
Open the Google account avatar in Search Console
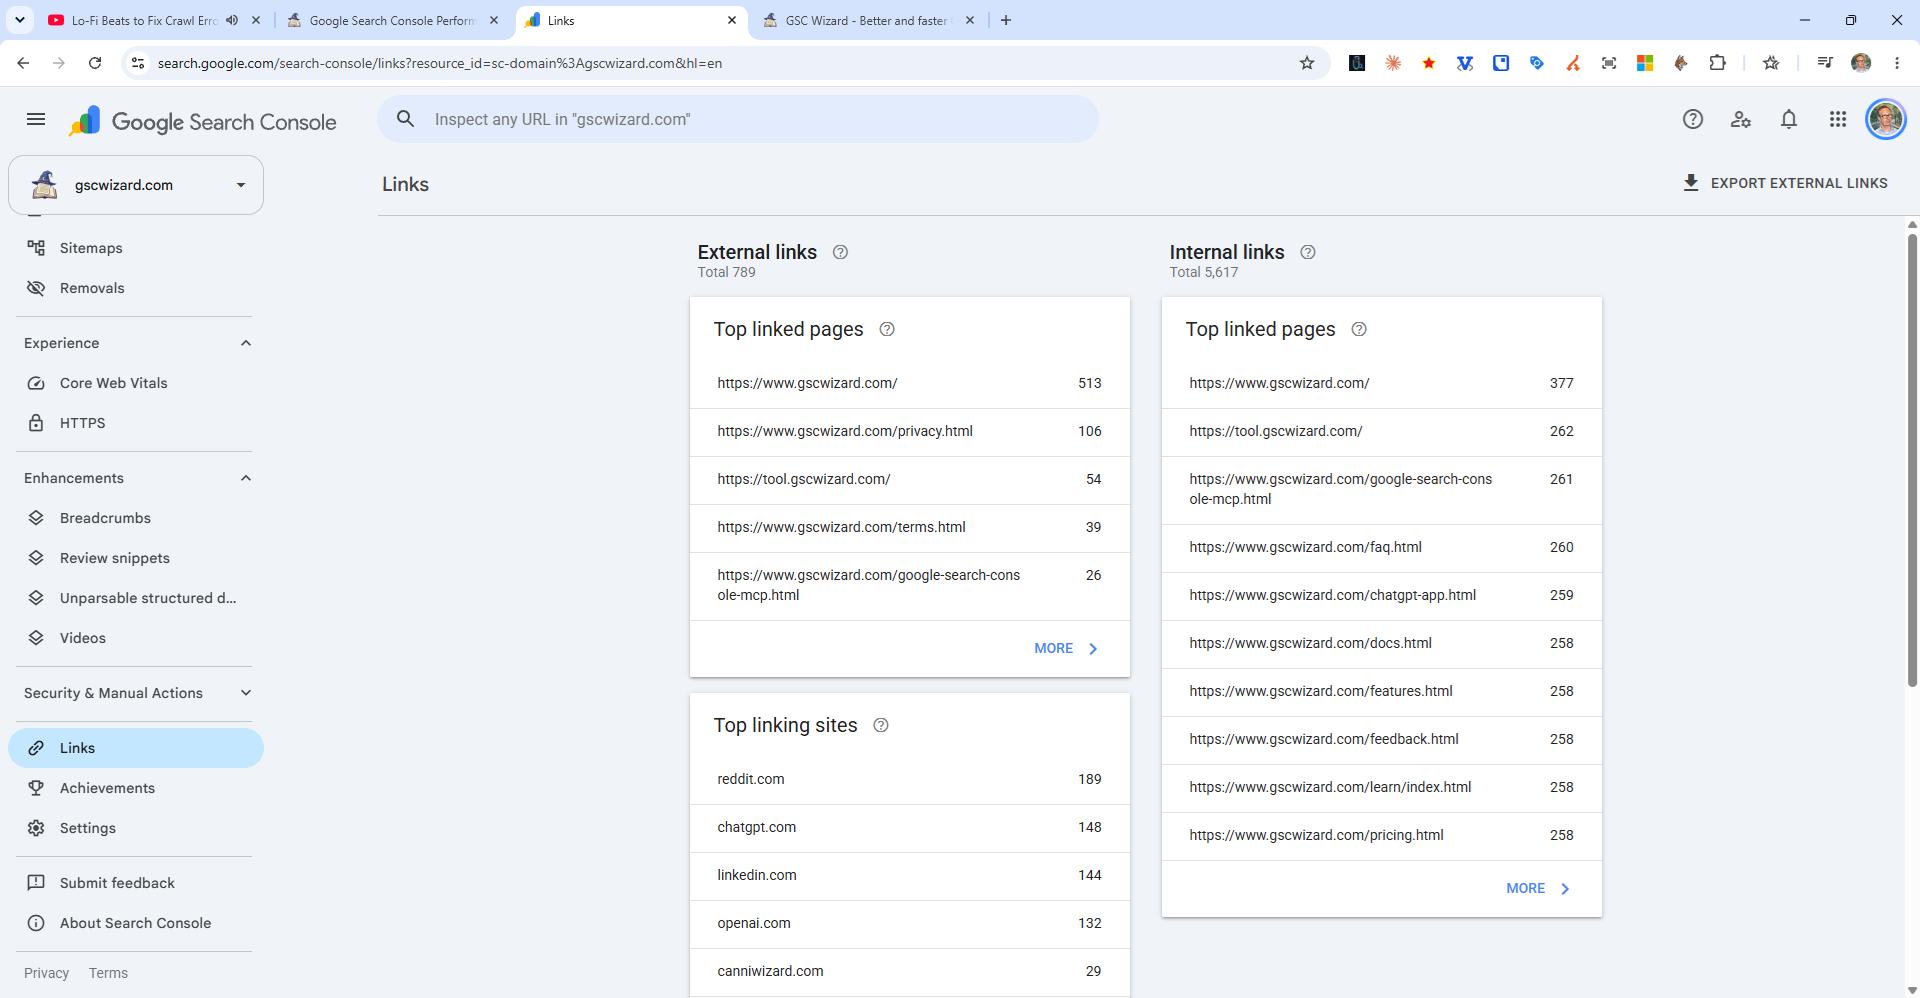pyautogui.click(x=1886, y=120)
